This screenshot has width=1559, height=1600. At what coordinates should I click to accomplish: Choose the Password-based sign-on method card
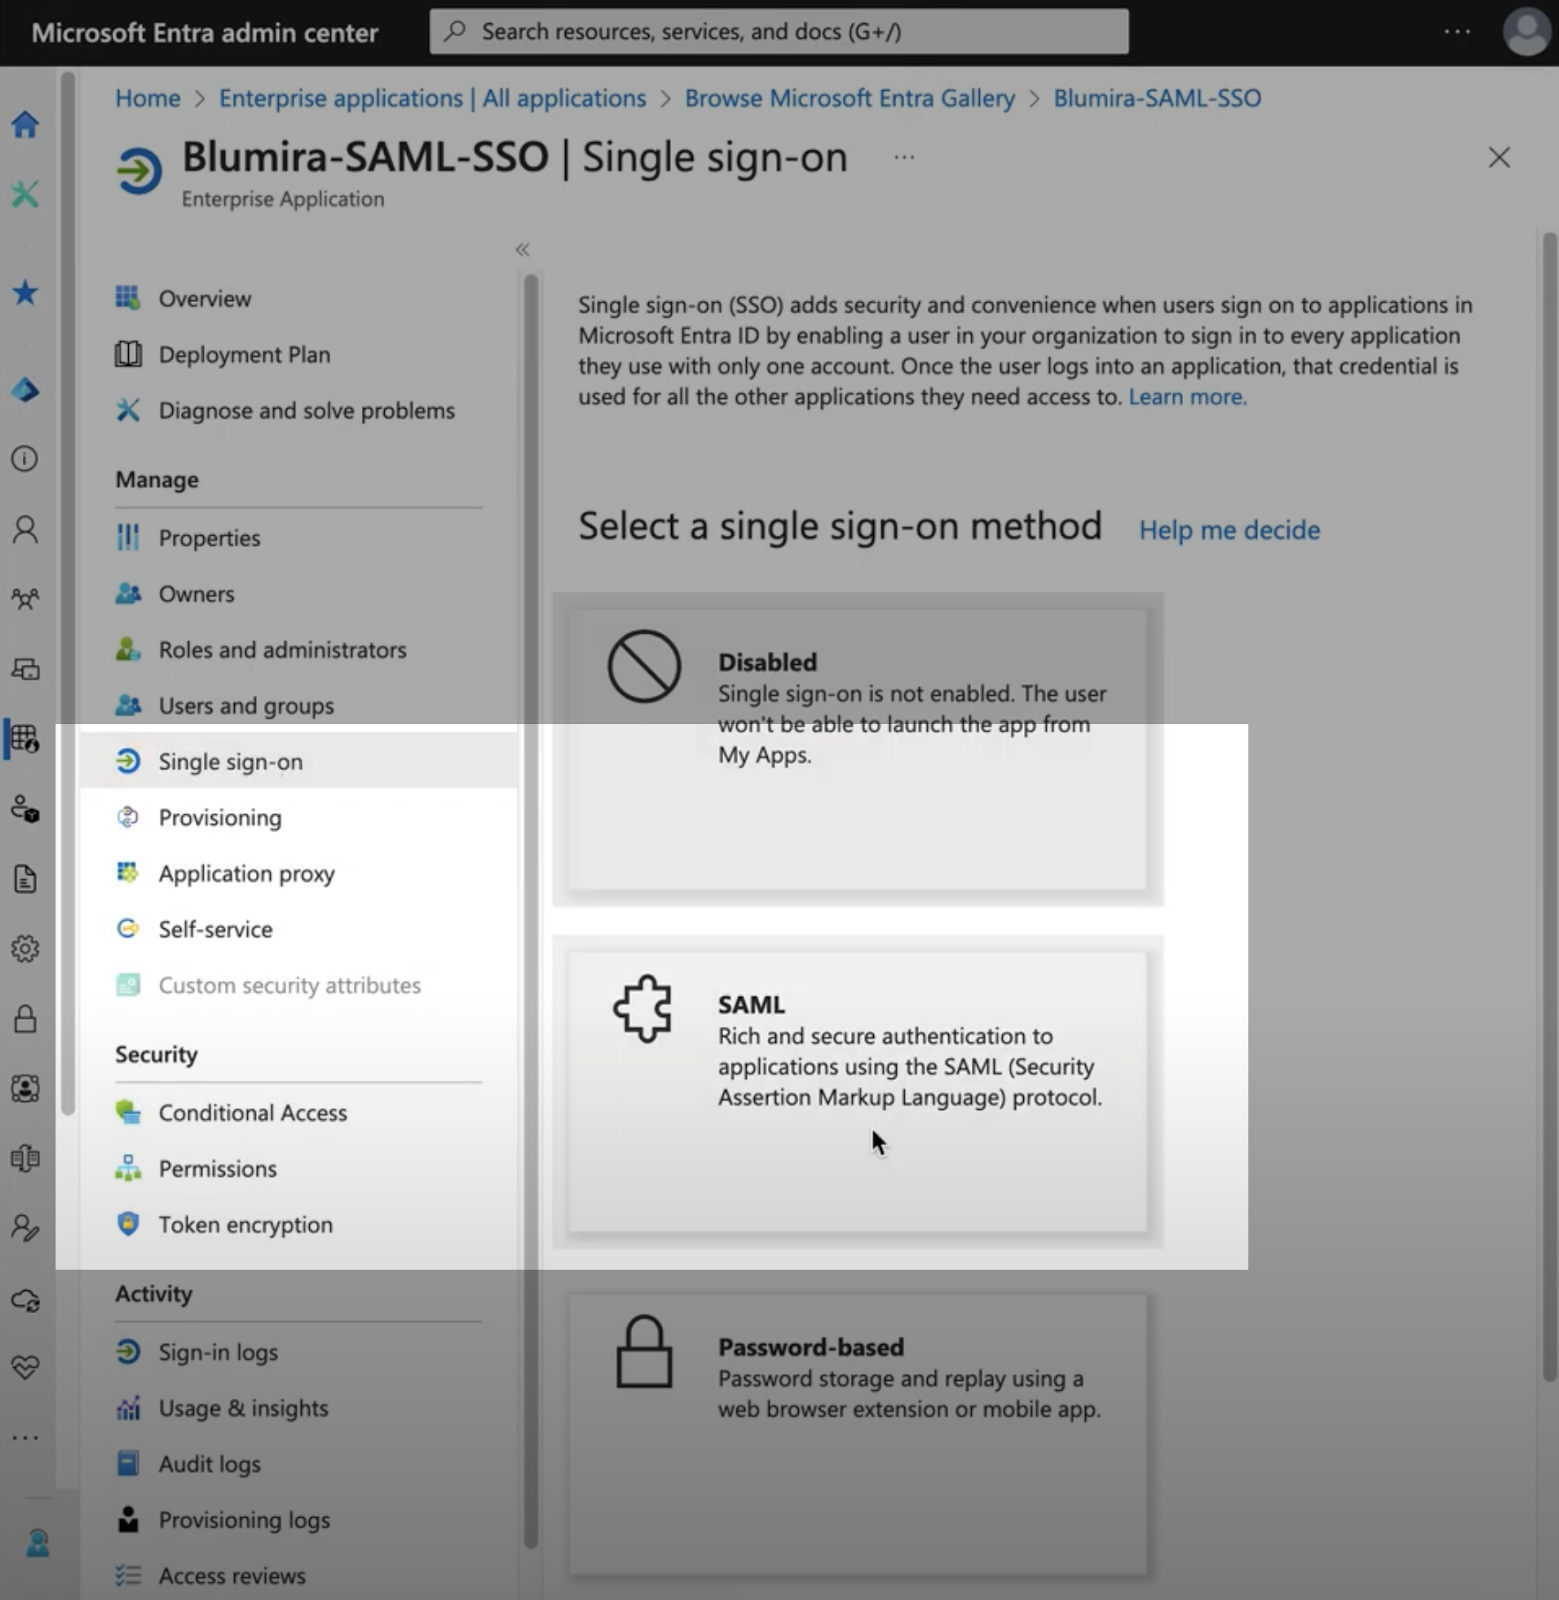pos(858,1435)
